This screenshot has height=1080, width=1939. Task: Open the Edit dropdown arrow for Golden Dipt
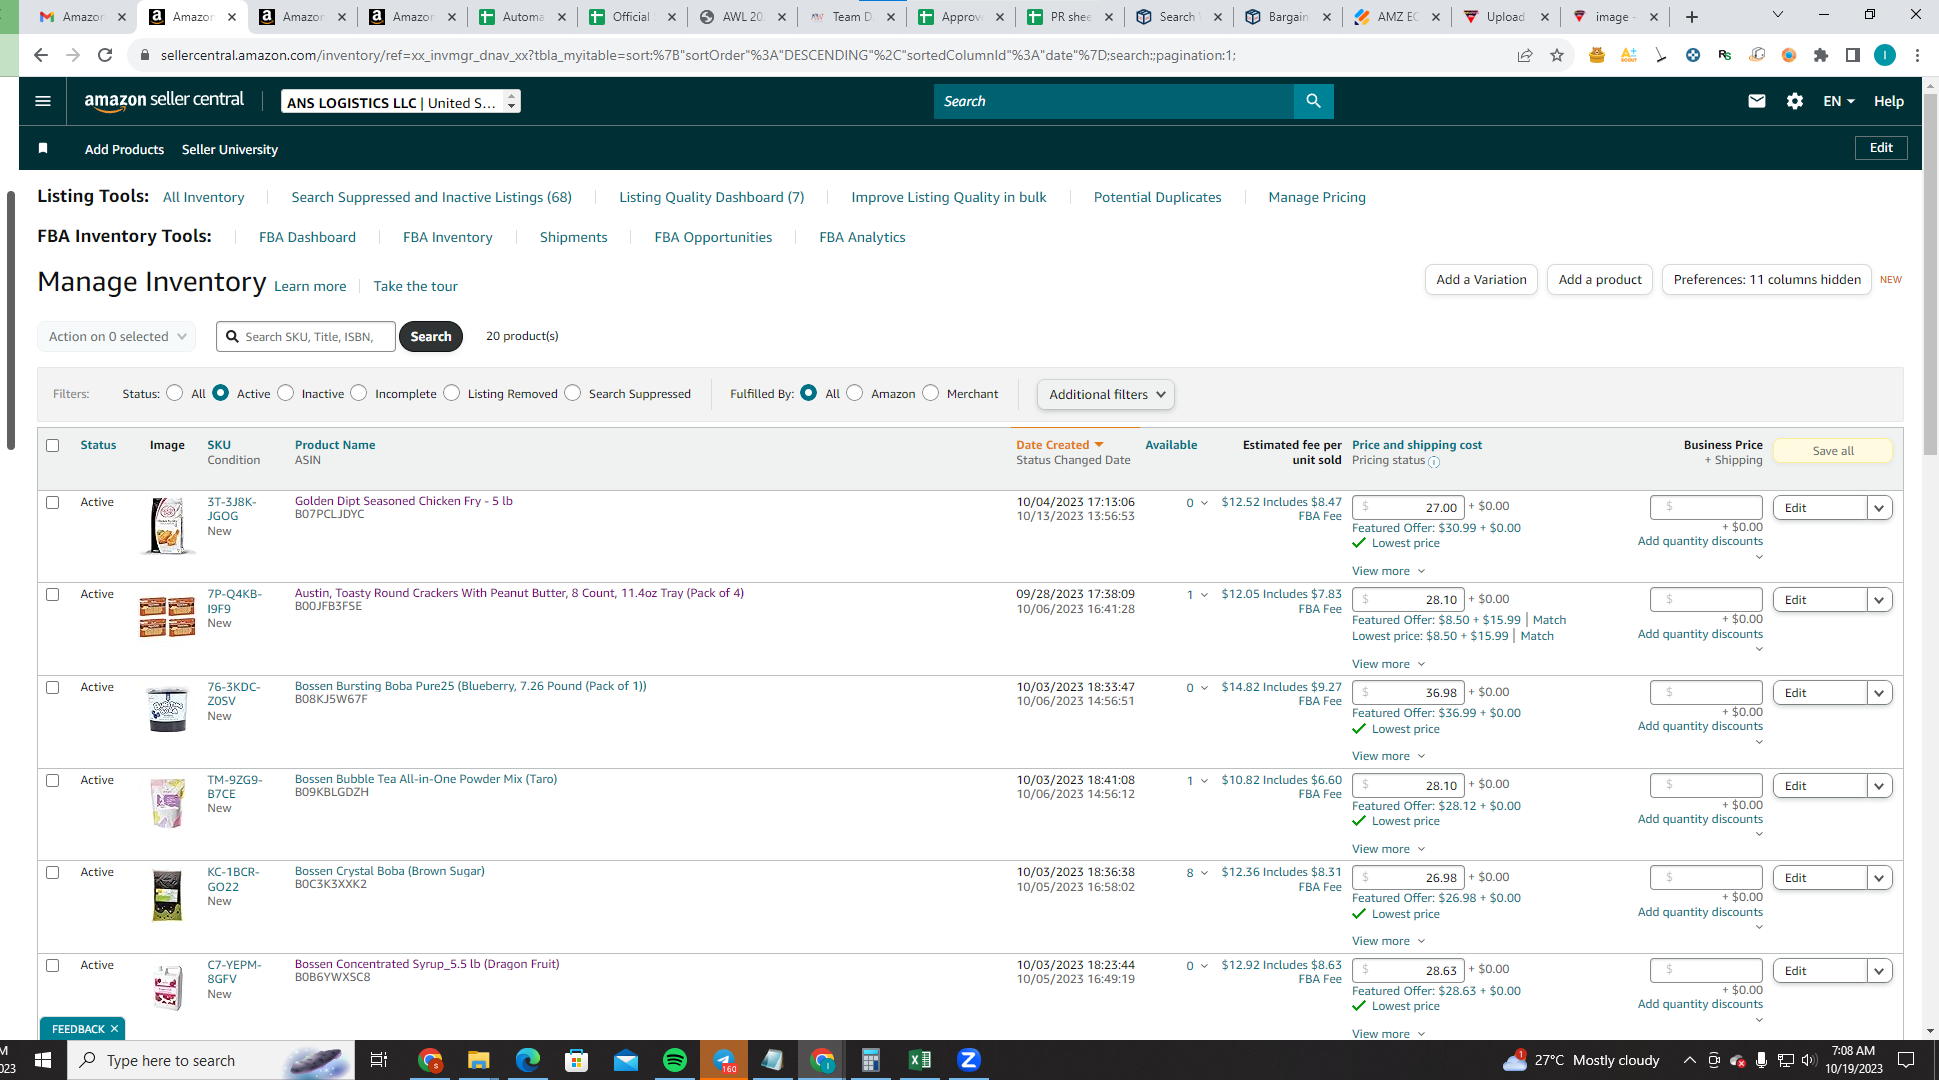(1880, 508)
